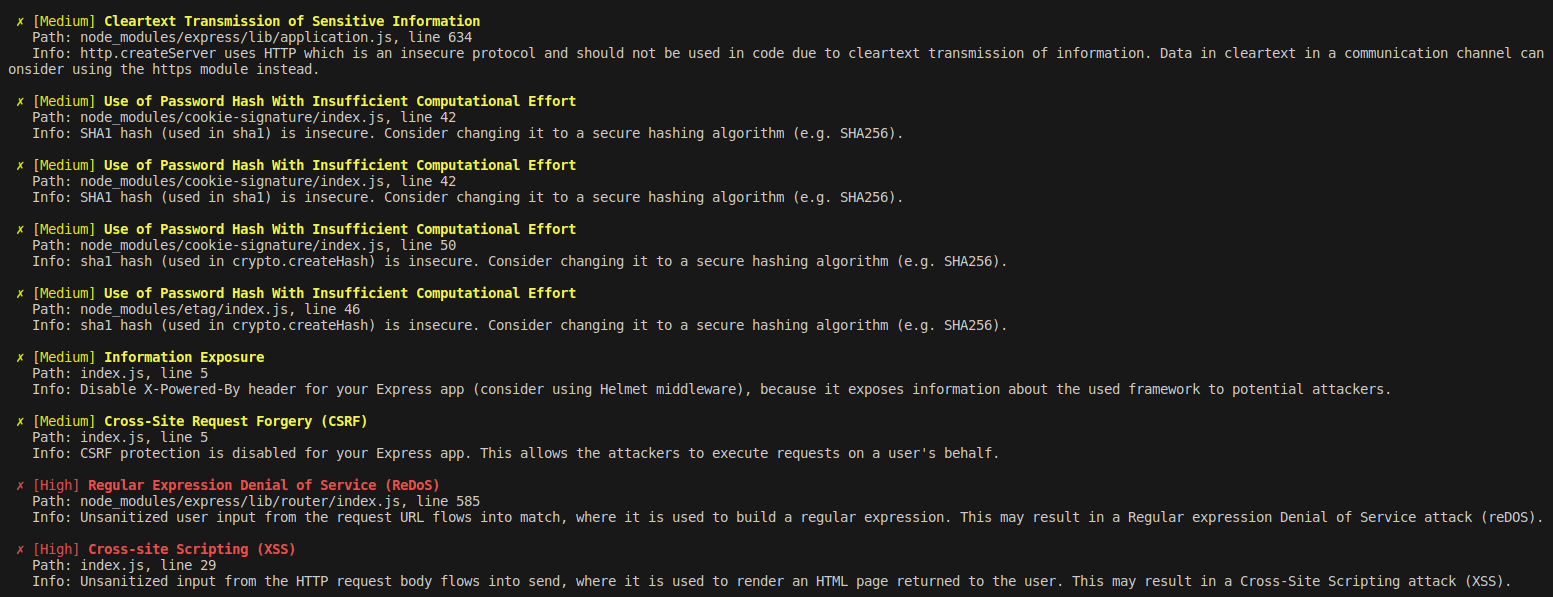Click the Information Exposure heading
1553x597 pixels.
point(184,357)
